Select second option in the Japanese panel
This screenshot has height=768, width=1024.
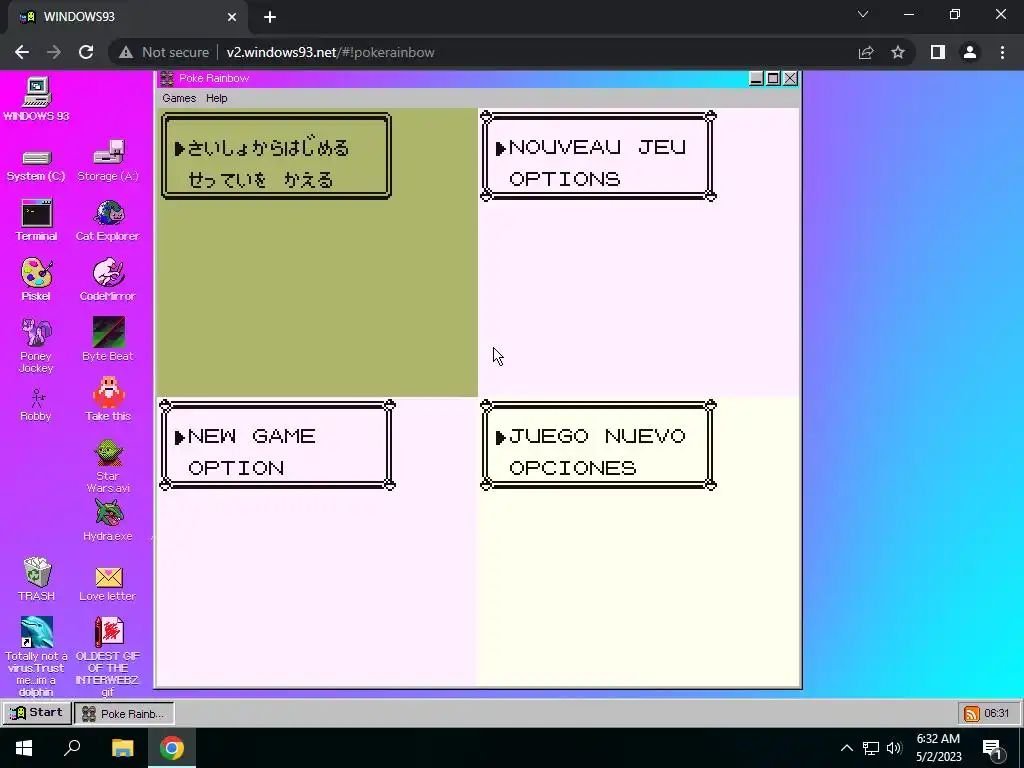point(261,180)
